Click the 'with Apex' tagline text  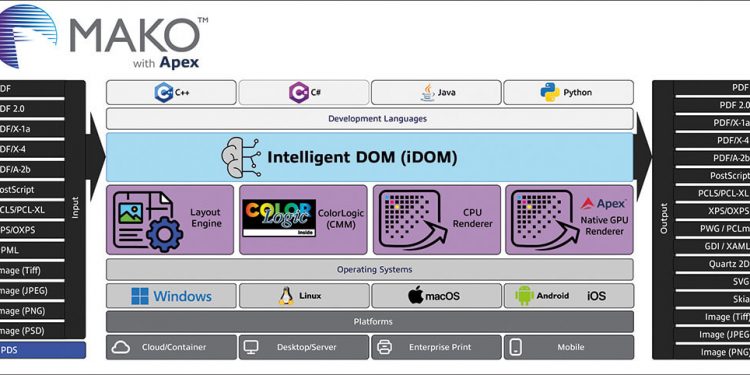click(166, 63)
